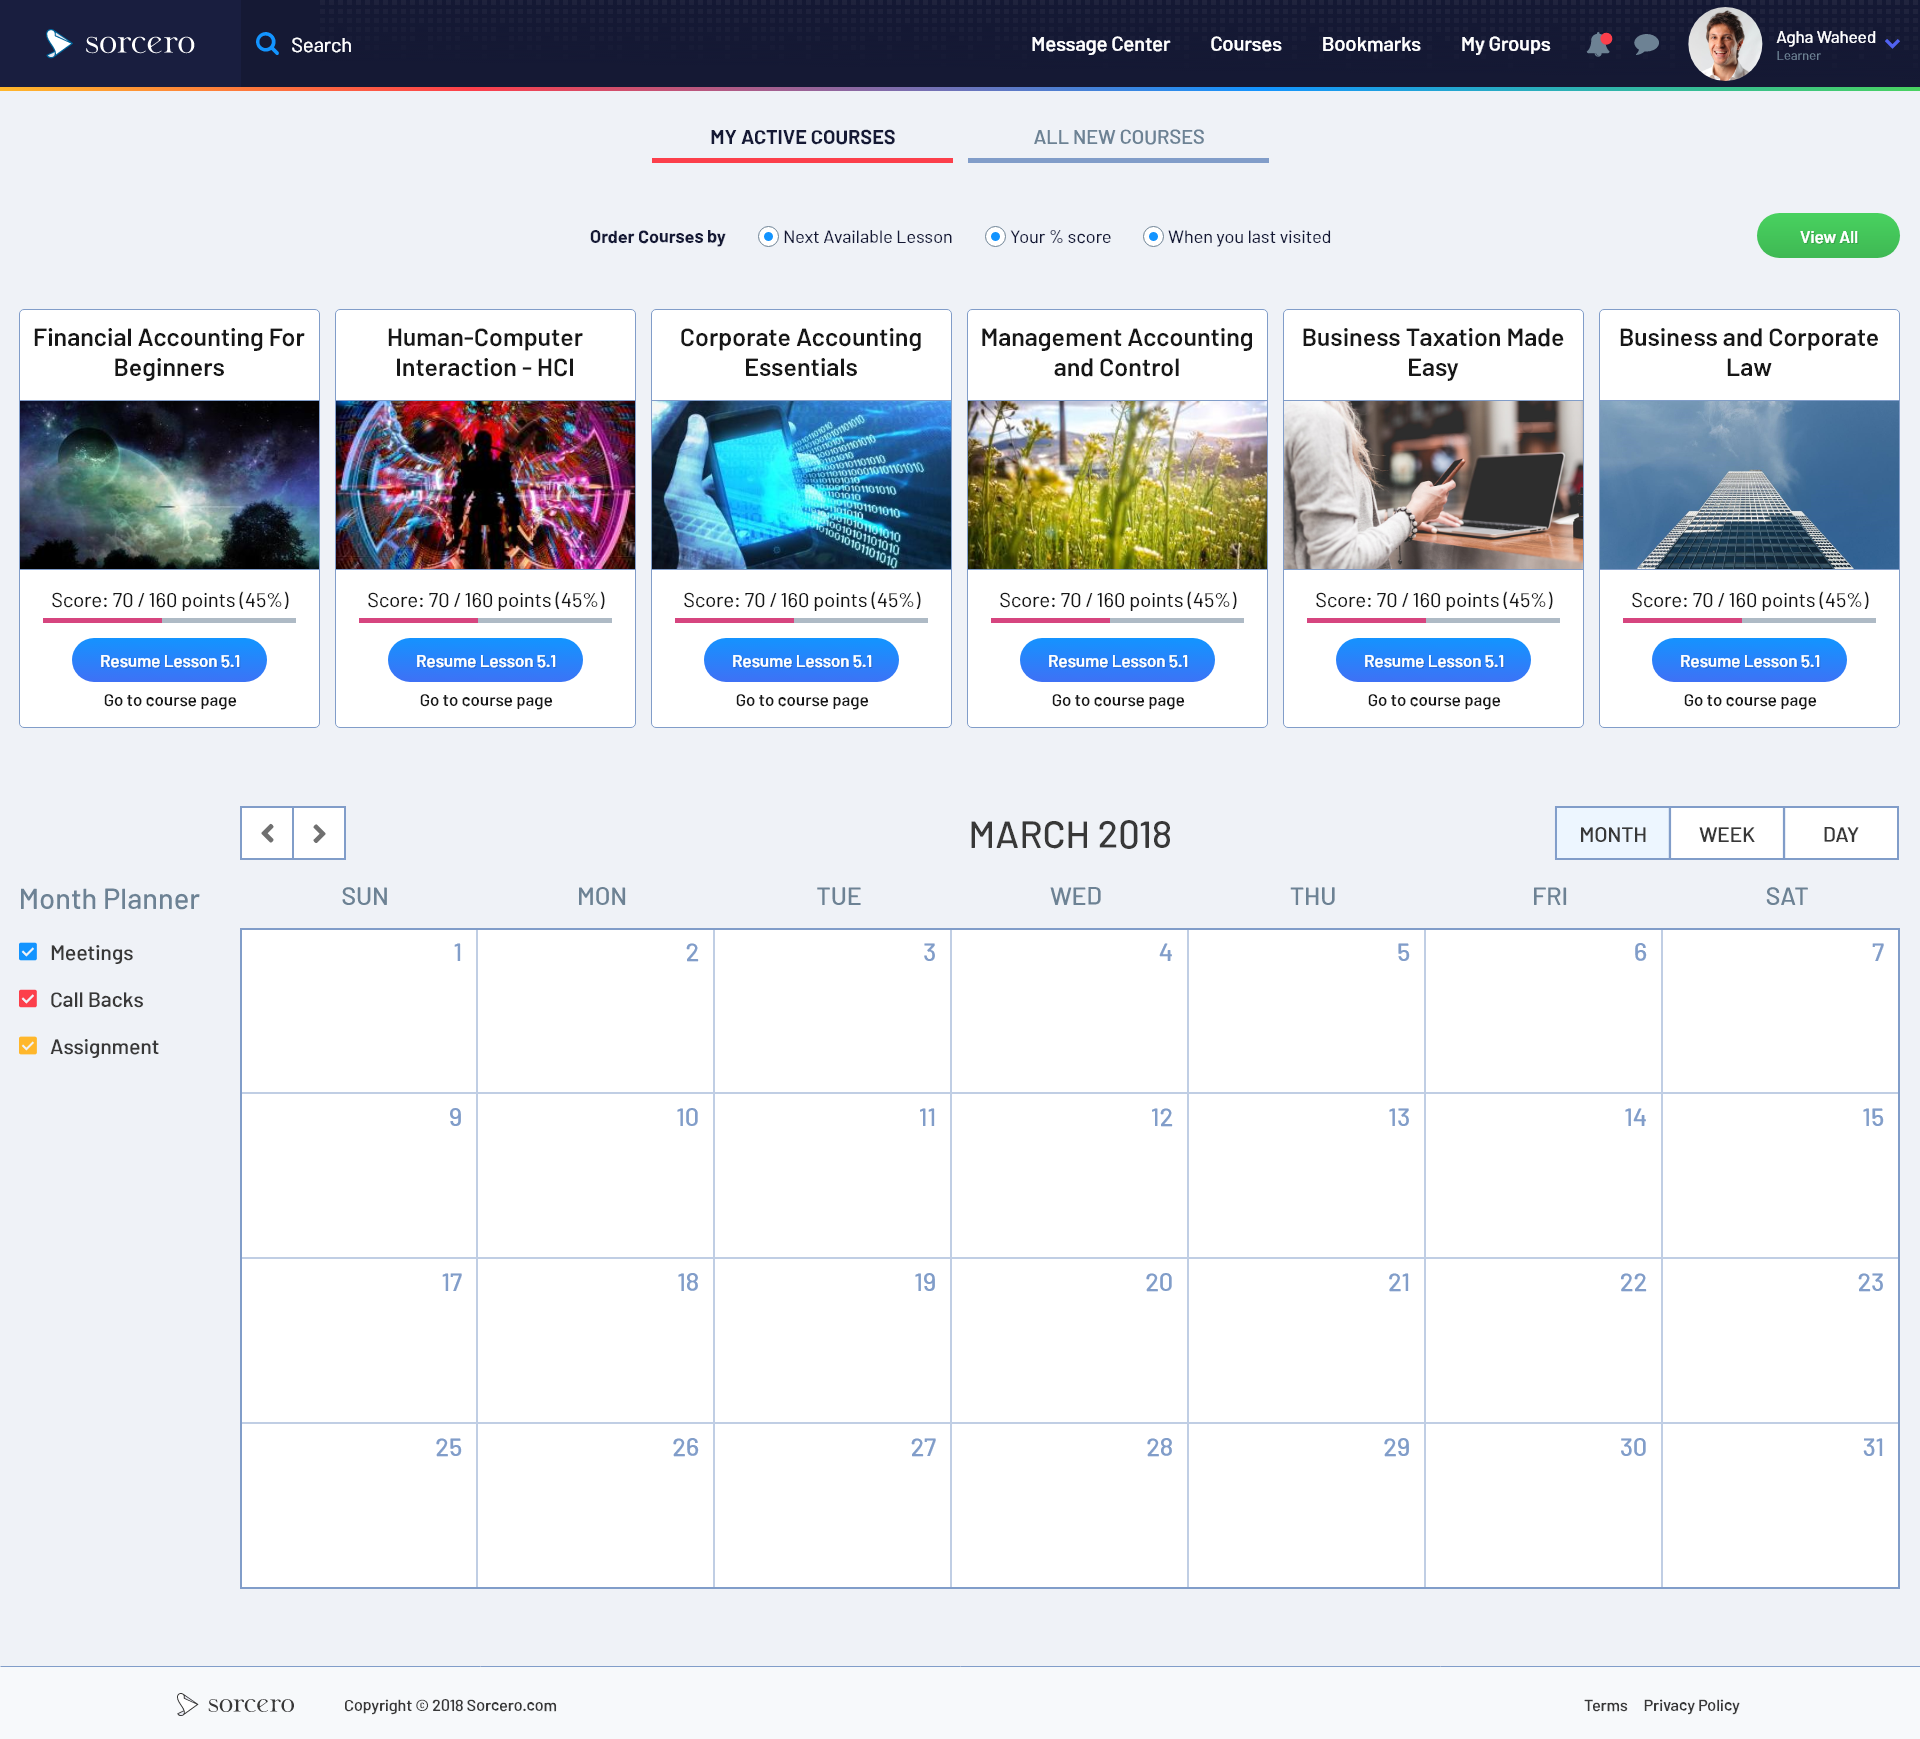Switch to the All New Courses tab
The width and height of the screenshot is (1920, 1739).
click(x=1118, y=138)
